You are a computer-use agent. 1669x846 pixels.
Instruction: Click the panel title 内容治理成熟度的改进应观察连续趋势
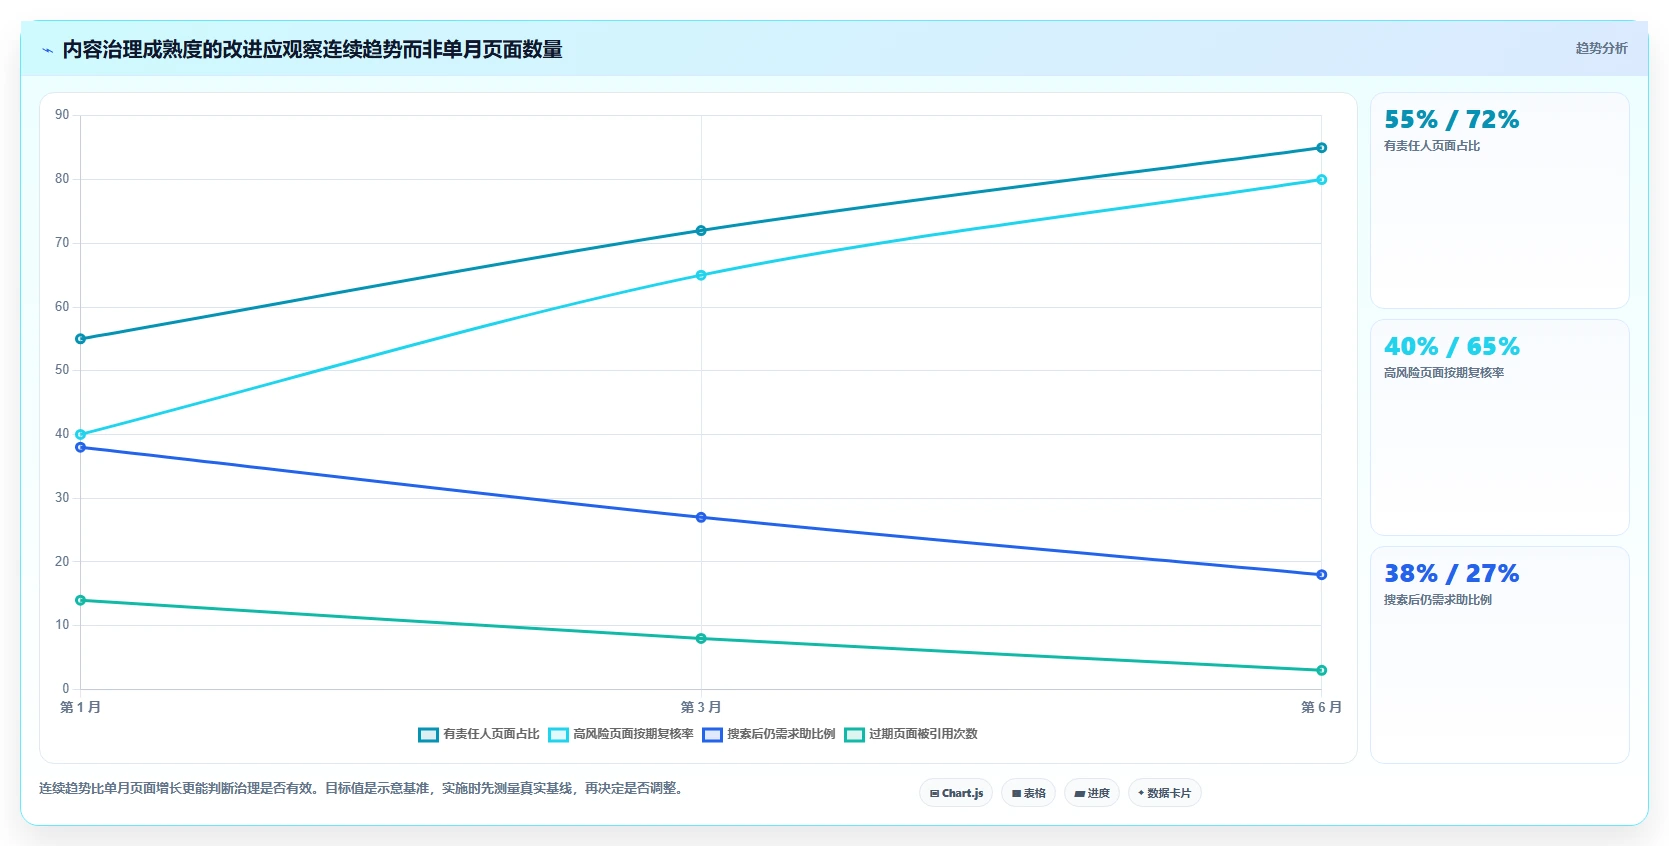pos(312,50)
